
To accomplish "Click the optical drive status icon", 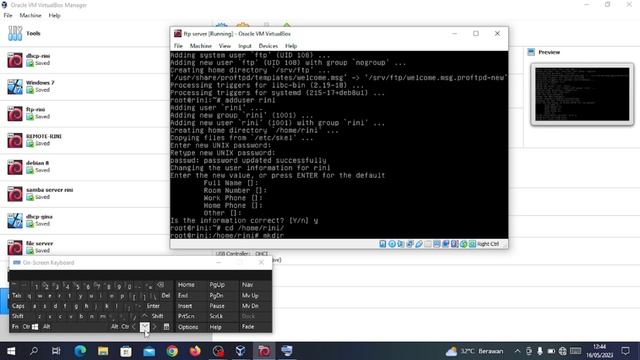I will [392, 244].
